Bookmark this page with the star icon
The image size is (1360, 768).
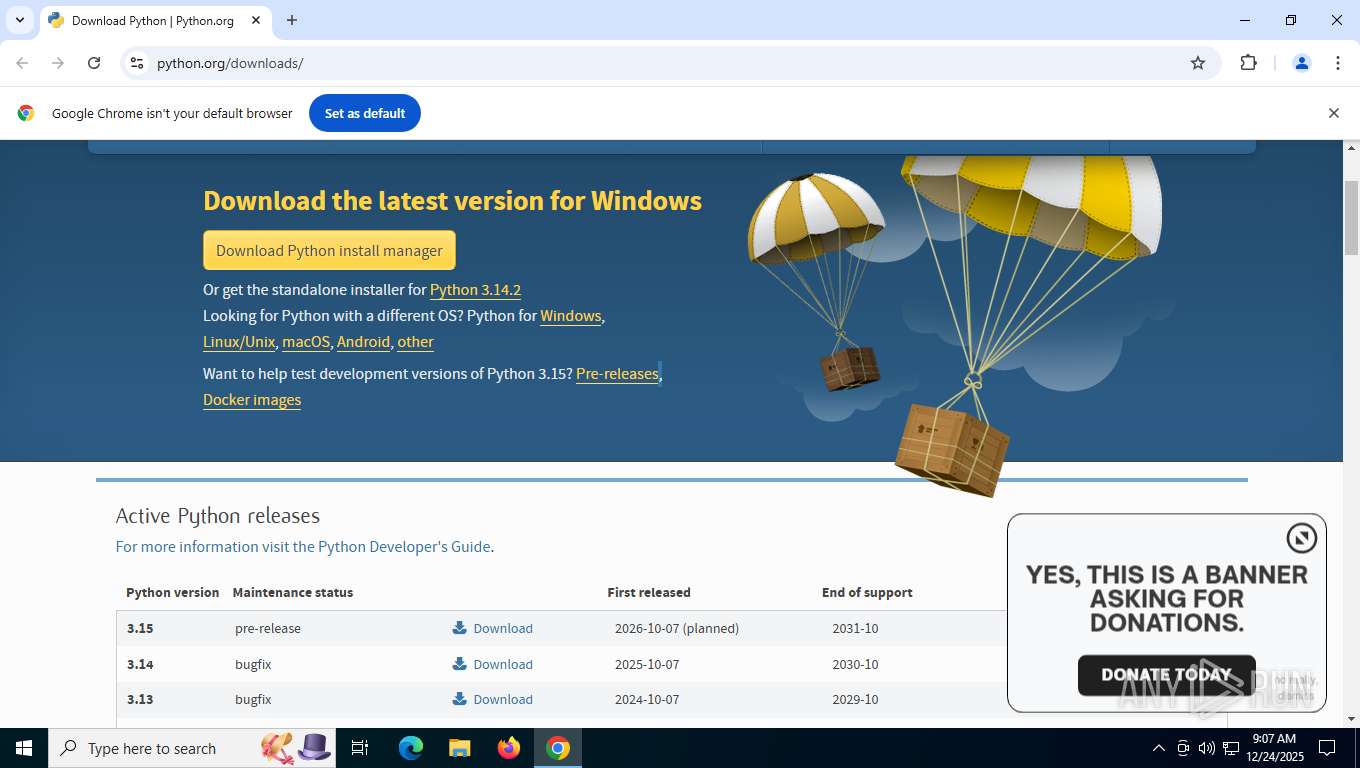[x=1198, y=63]
